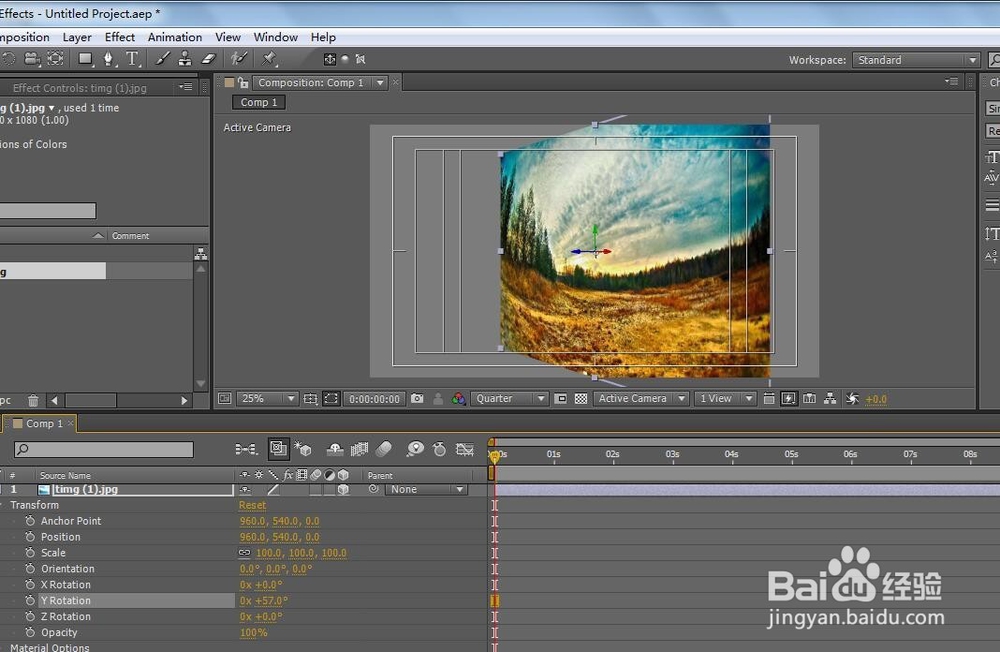Open the Layer menu
1000x652 pixels.
tap(77, 37)
